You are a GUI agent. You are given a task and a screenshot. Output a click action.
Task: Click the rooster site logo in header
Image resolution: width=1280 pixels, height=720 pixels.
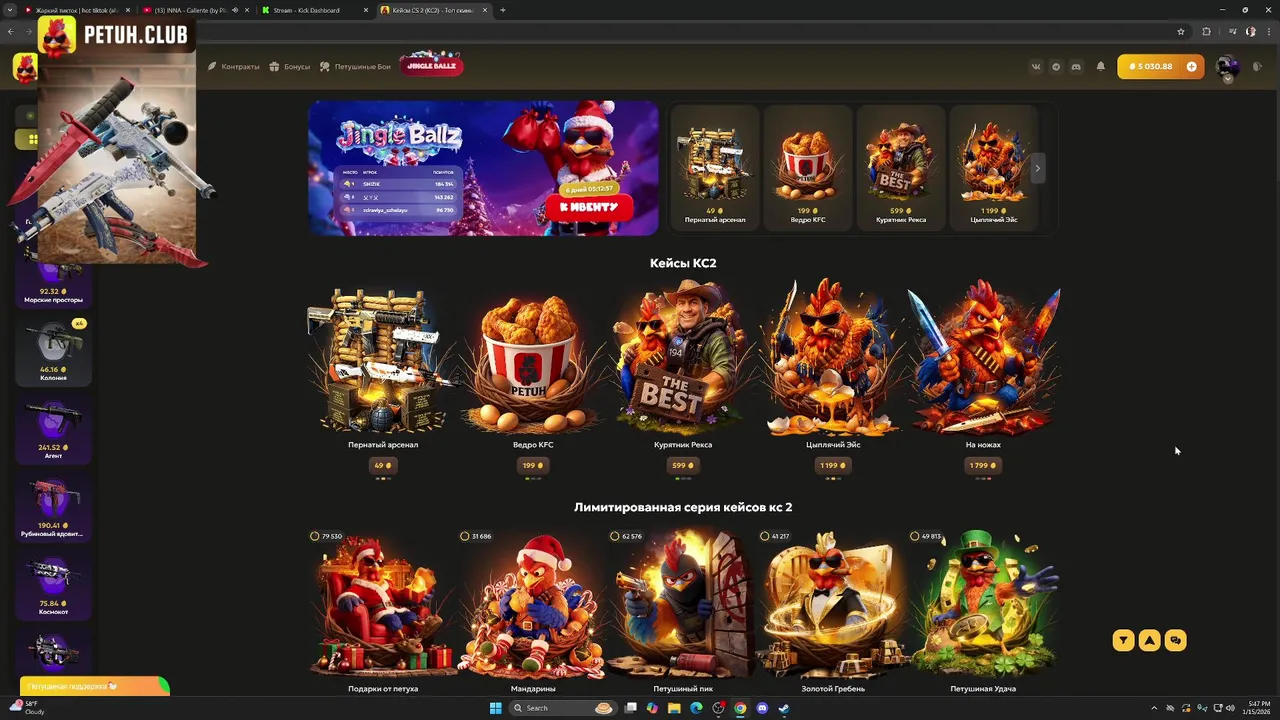[x=24, y=67]
